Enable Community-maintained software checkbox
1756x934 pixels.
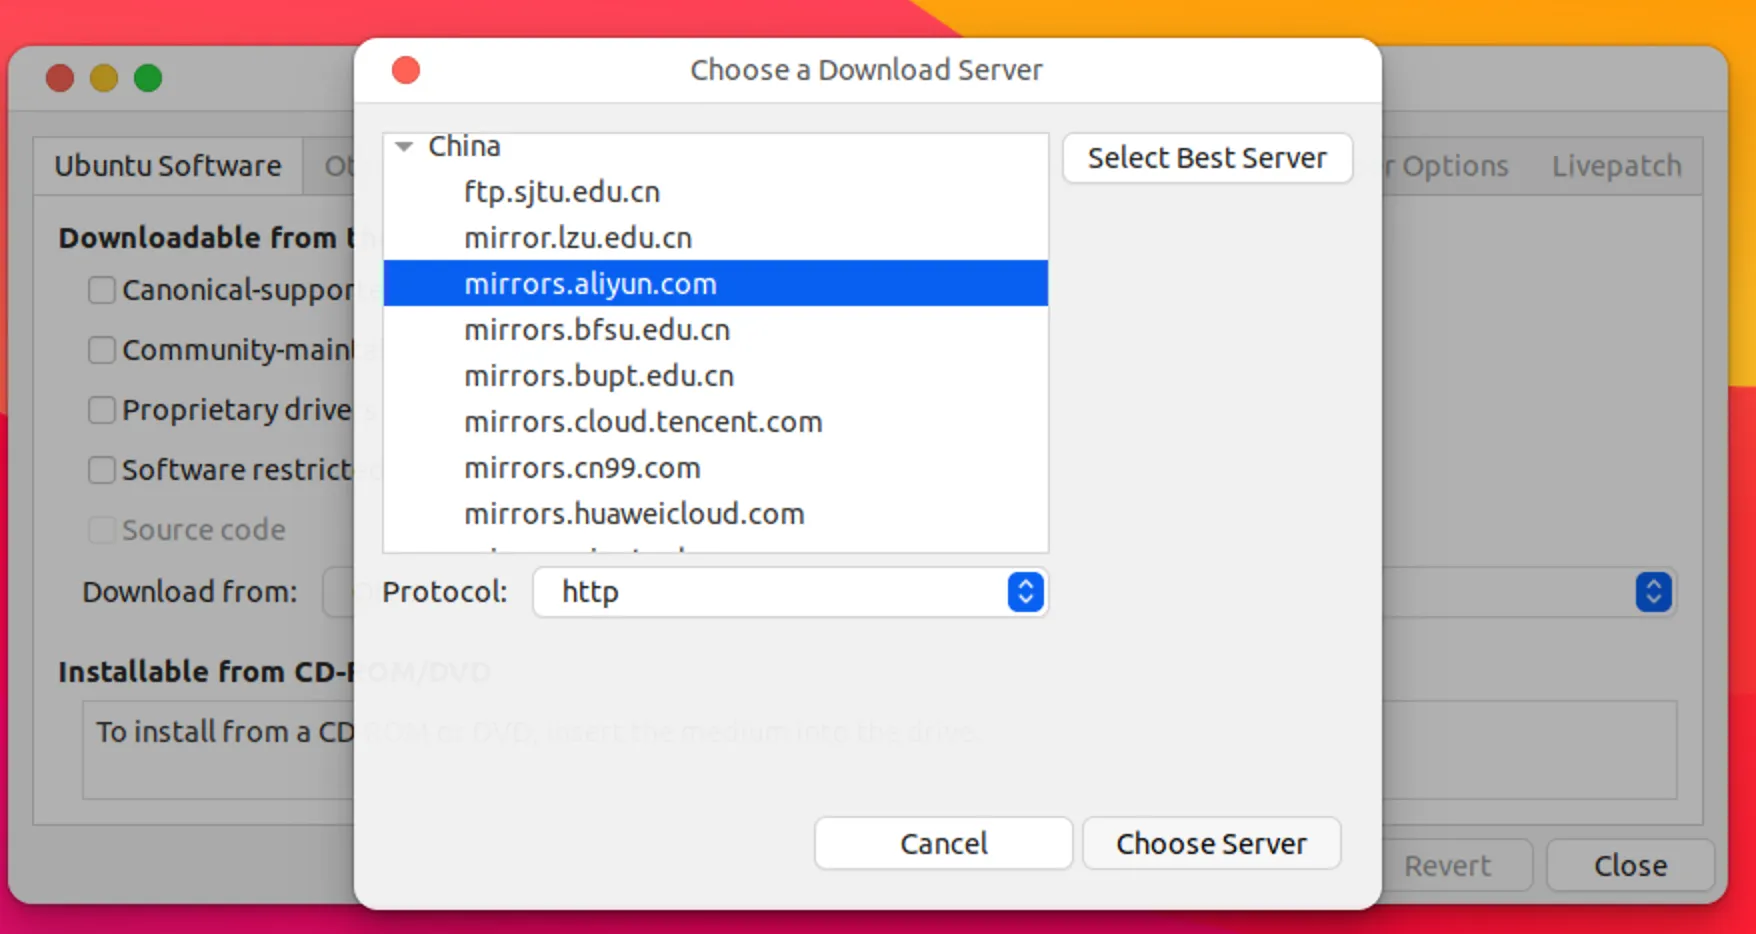click(102, 350)
